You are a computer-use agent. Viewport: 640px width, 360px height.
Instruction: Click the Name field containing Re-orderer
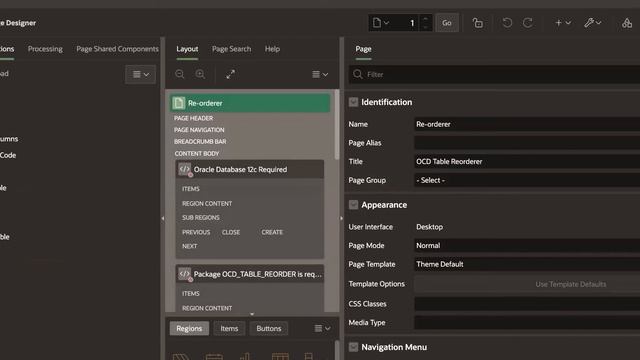pos(527,124)
